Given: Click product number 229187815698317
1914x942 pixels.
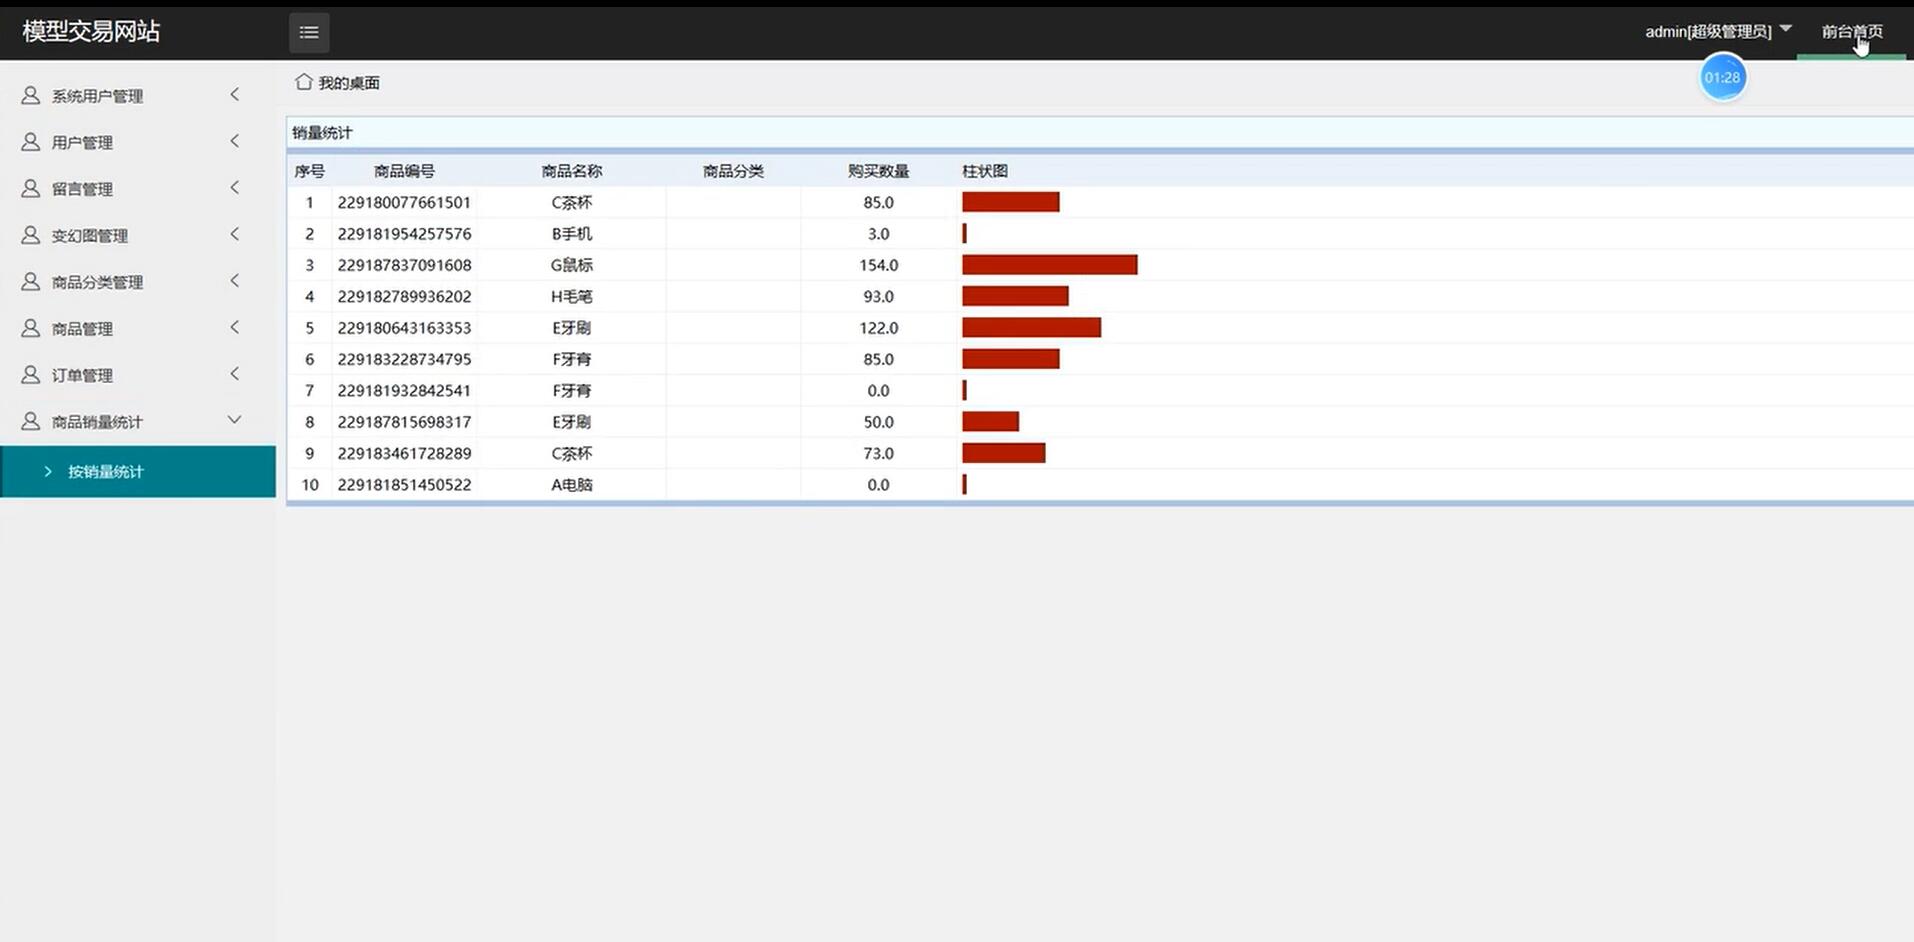Looking at the screenshot, I should pyautogui.click(x=404, y=422).
